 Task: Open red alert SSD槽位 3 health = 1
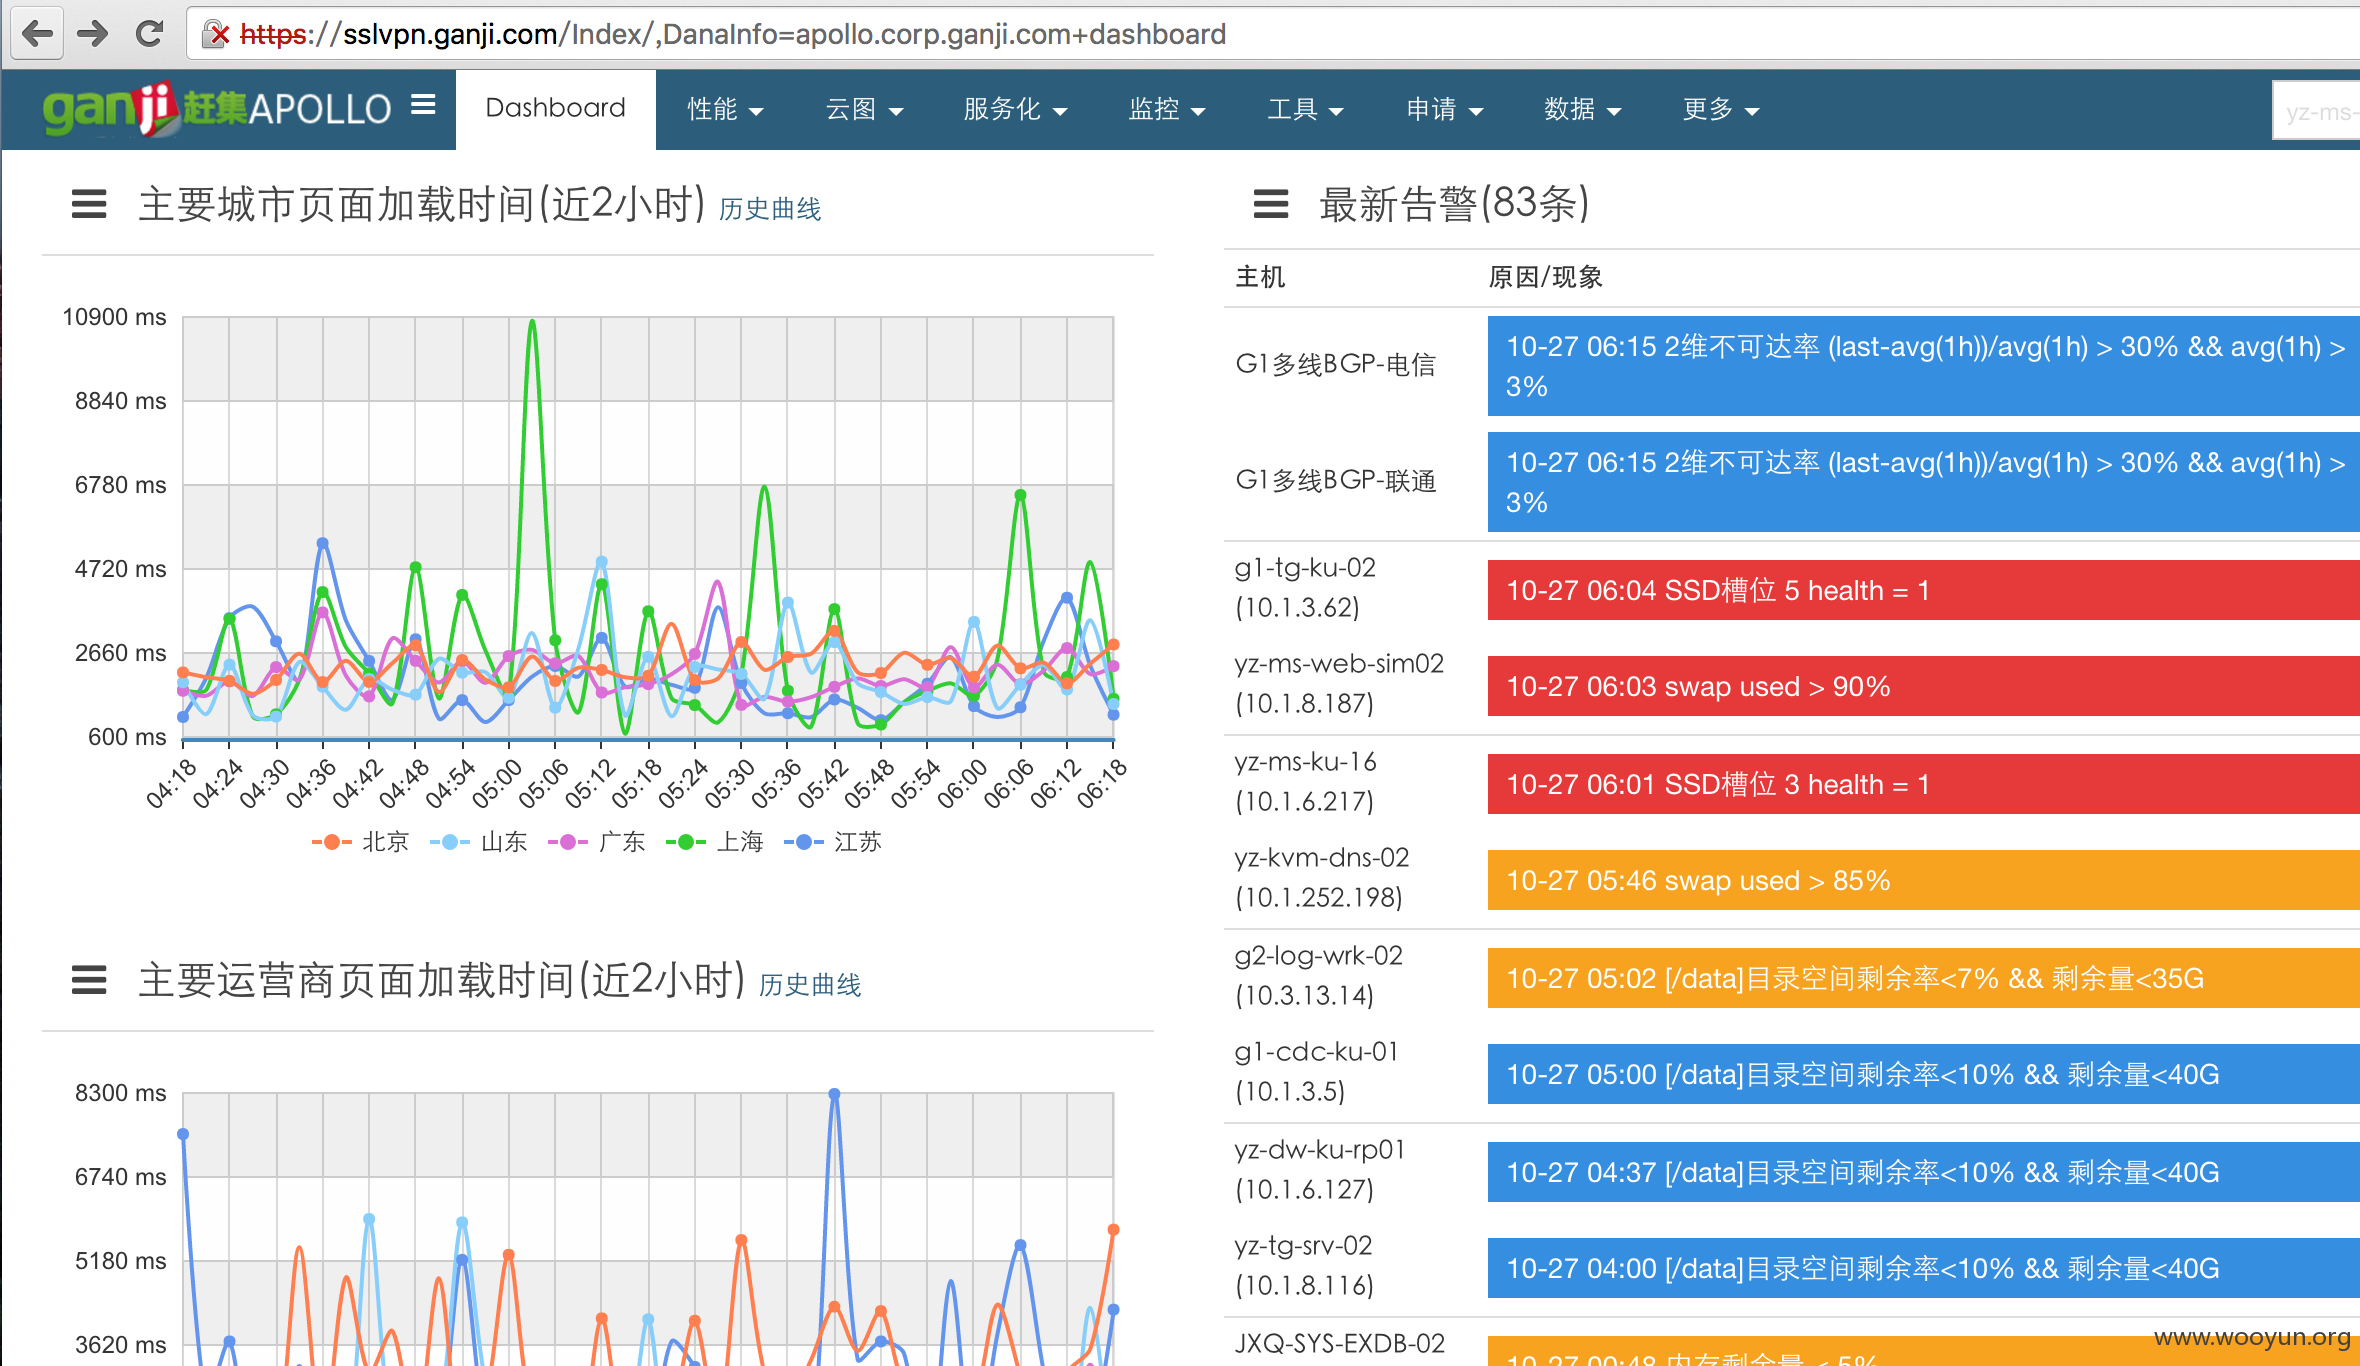point(1924,784)
